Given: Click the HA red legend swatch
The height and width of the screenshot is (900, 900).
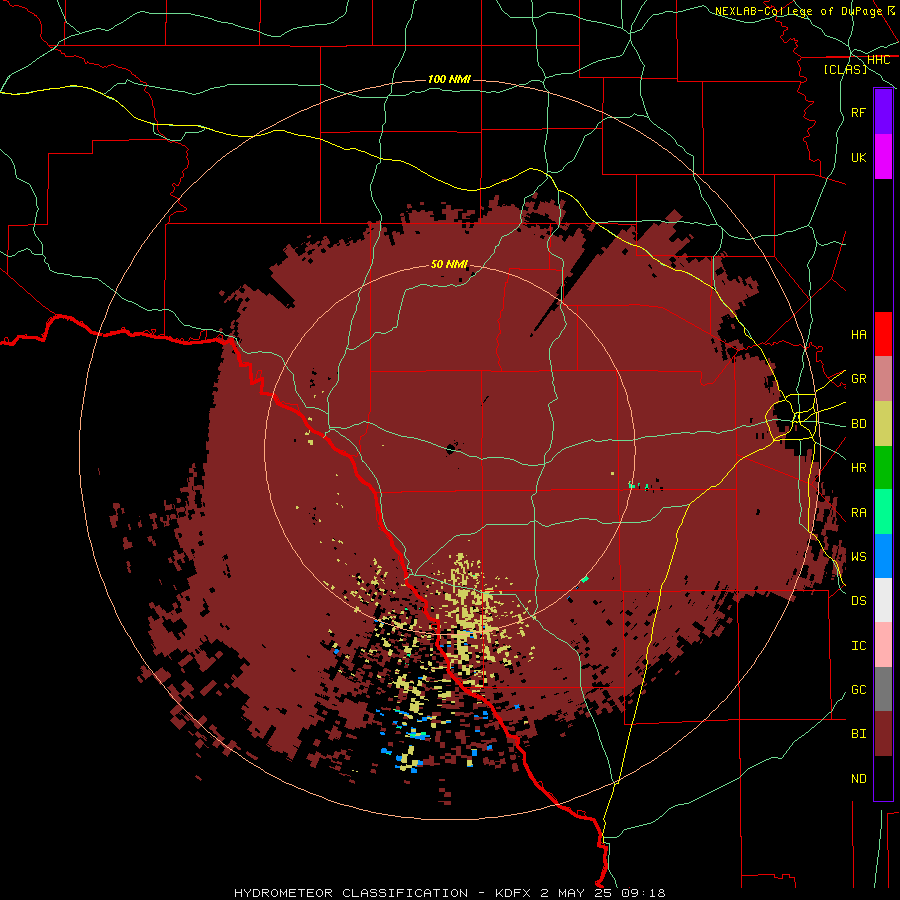Looking at the screenshot, I should point(883,334).
